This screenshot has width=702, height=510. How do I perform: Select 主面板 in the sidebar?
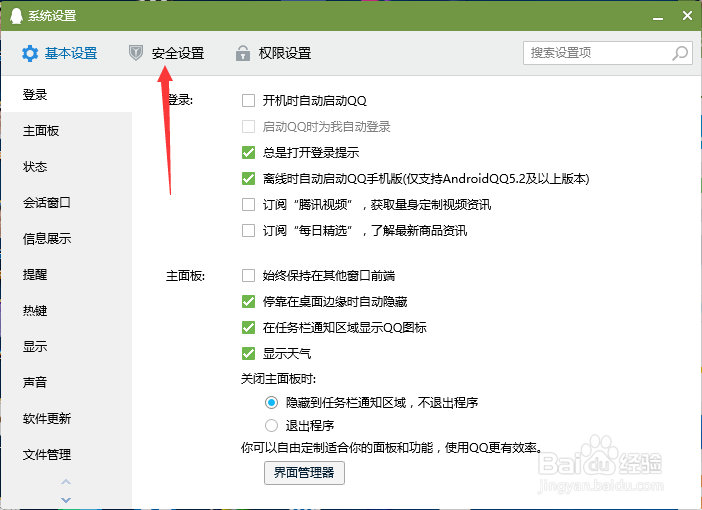point(66,131)
